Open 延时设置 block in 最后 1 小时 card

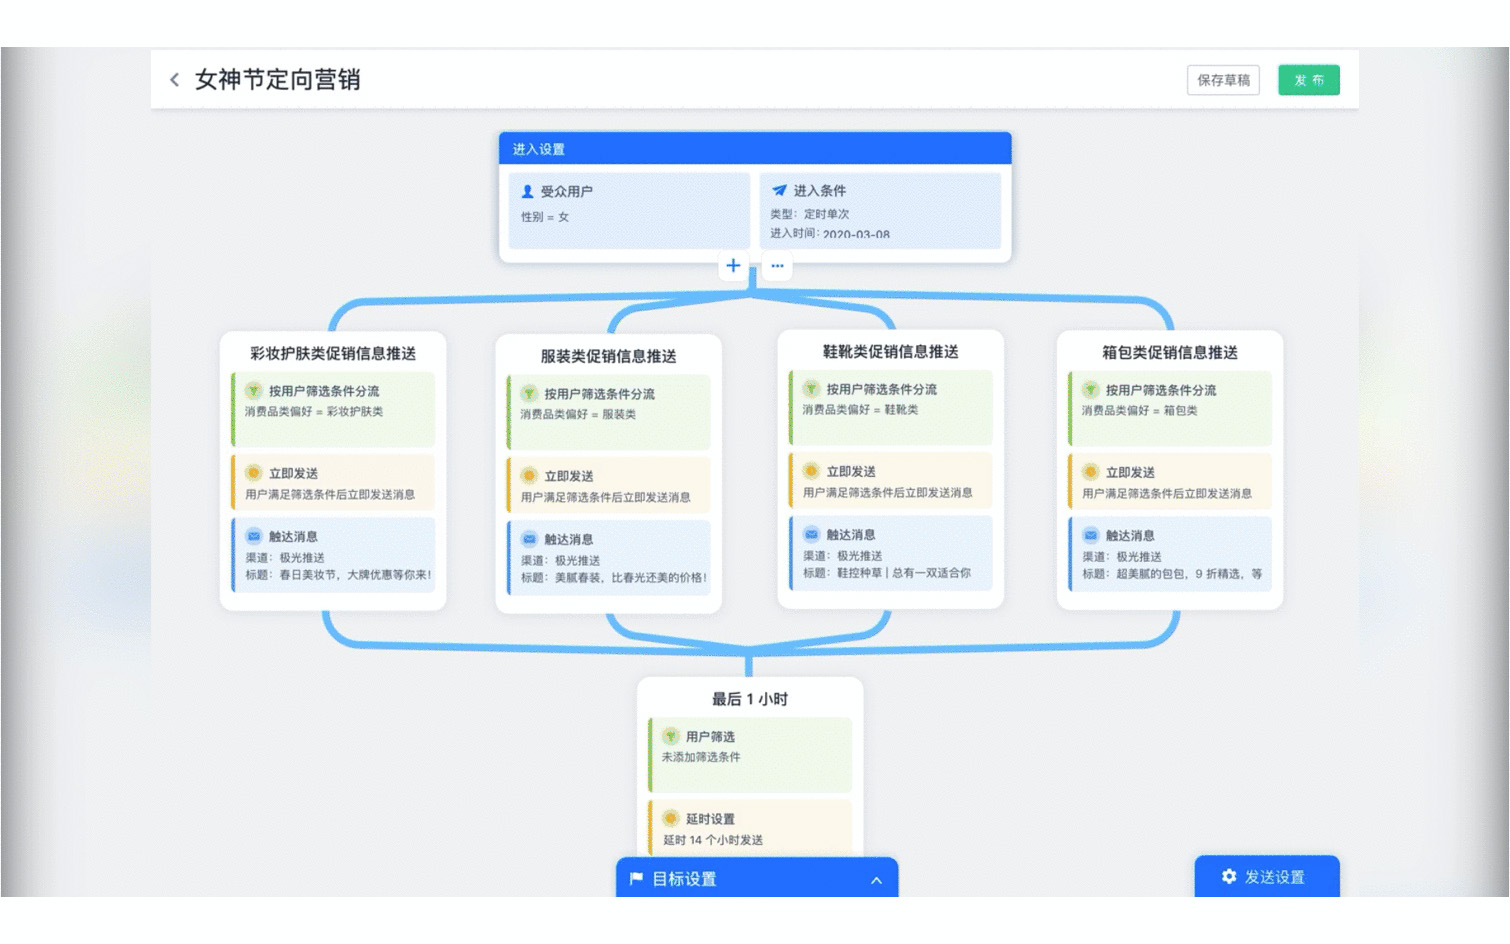click(x=750, y=828)
